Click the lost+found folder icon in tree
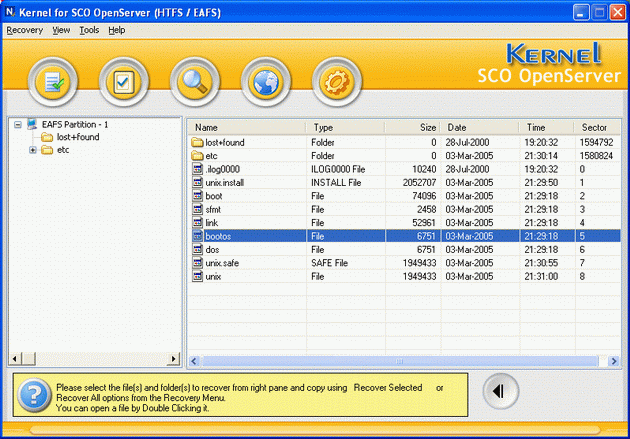Screen dimensions: 630x439 (x=47, y=137)
